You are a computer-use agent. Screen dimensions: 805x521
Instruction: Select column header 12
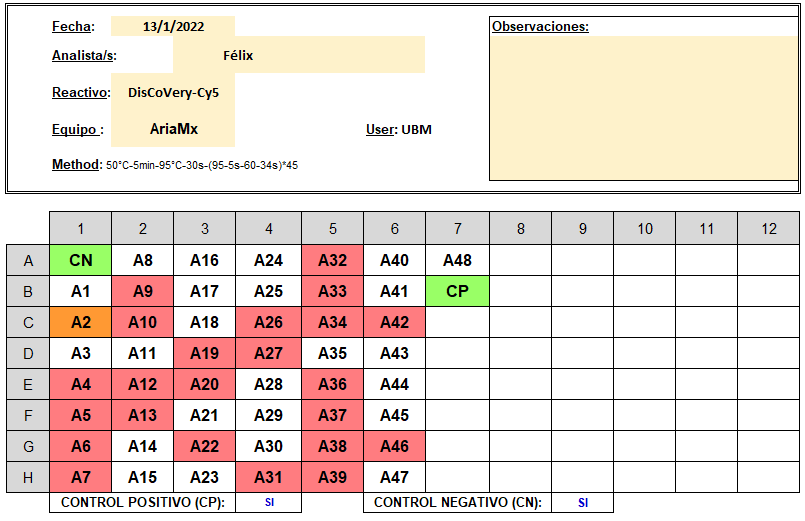point(769,228)
